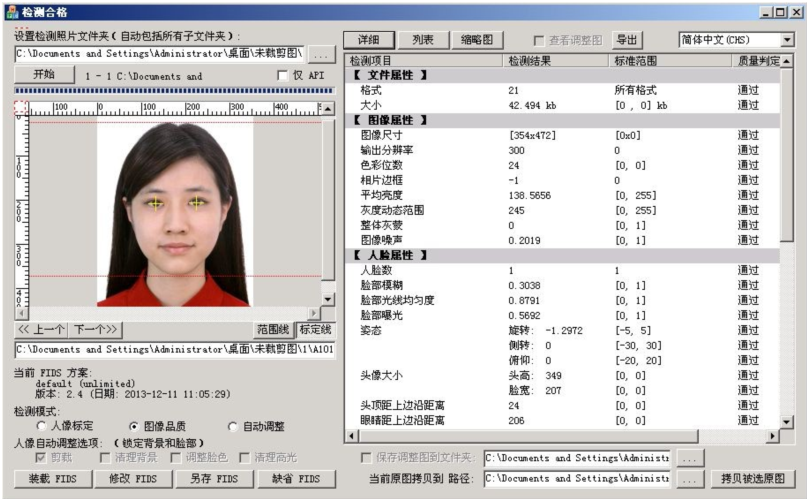Viewport: 811px width, 503px height.
Task: Switch to the 缩略图 view tab
Action: (x=477, y=40)
